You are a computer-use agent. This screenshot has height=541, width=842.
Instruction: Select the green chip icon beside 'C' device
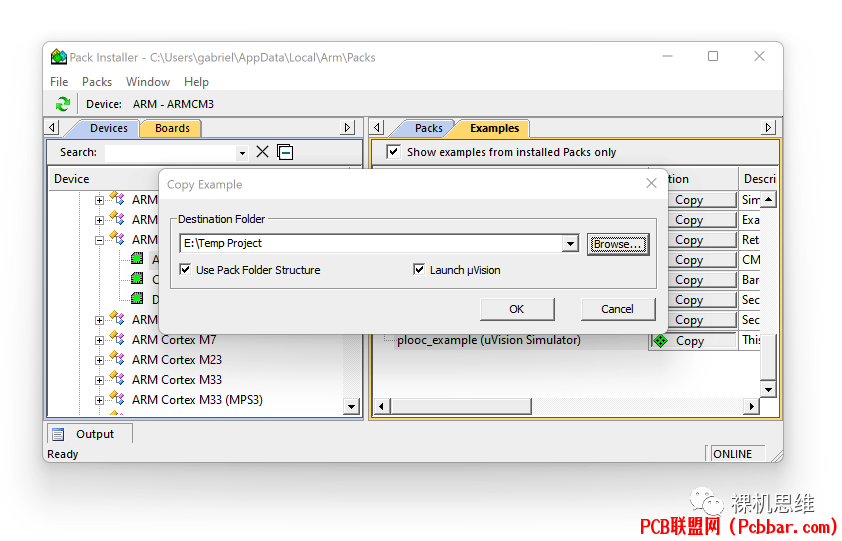137,279
